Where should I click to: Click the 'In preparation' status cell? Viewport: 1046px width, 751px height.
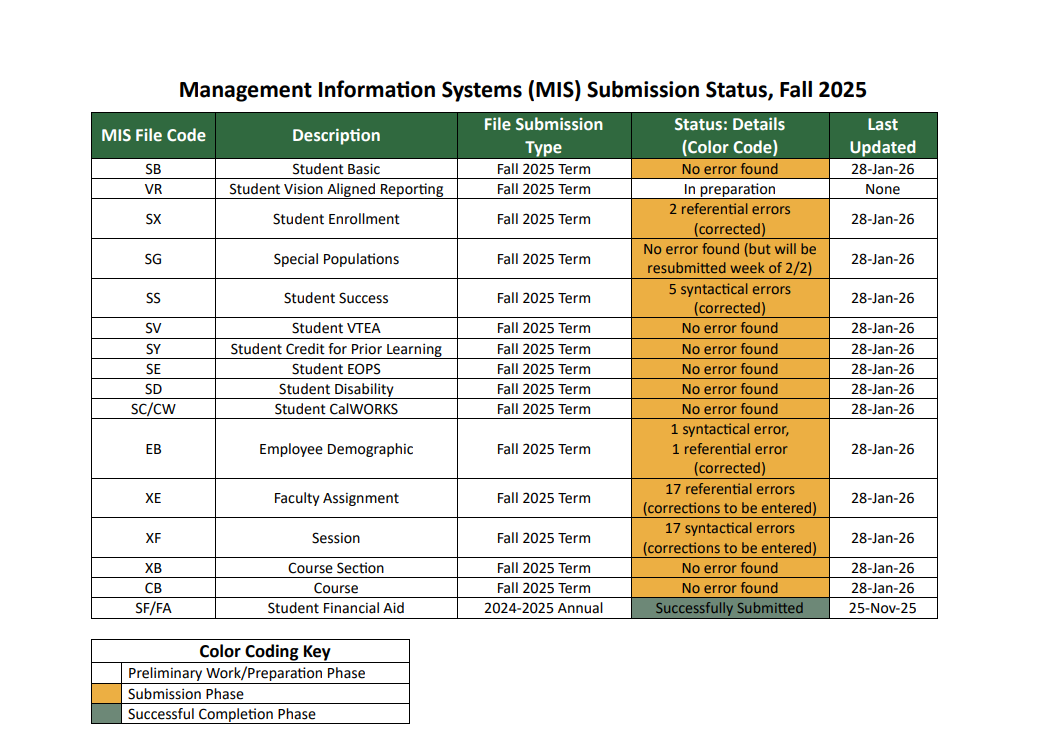click(730, 189)
